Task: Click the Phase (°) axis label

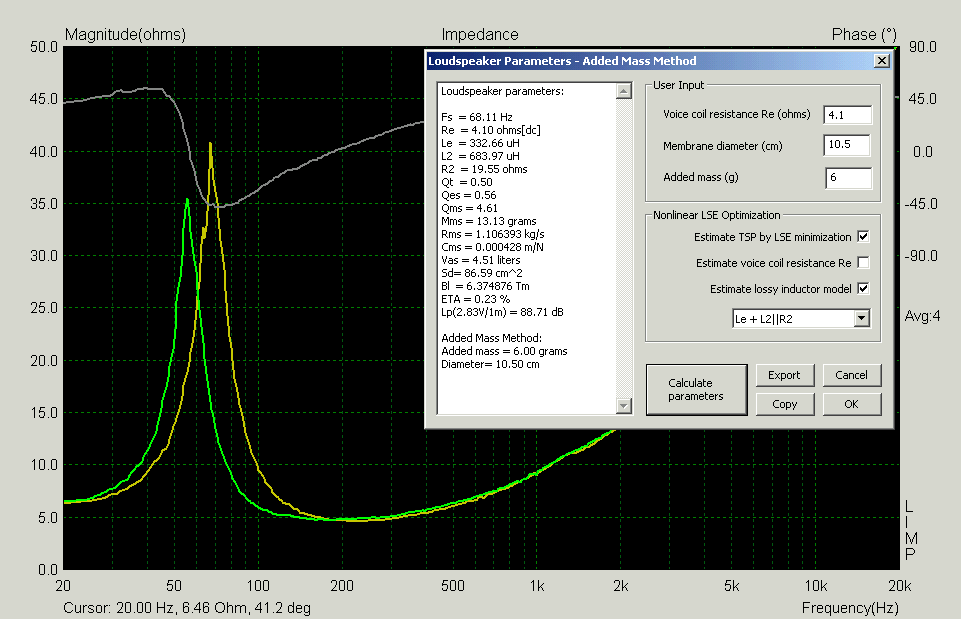Action: click(864, 34)
